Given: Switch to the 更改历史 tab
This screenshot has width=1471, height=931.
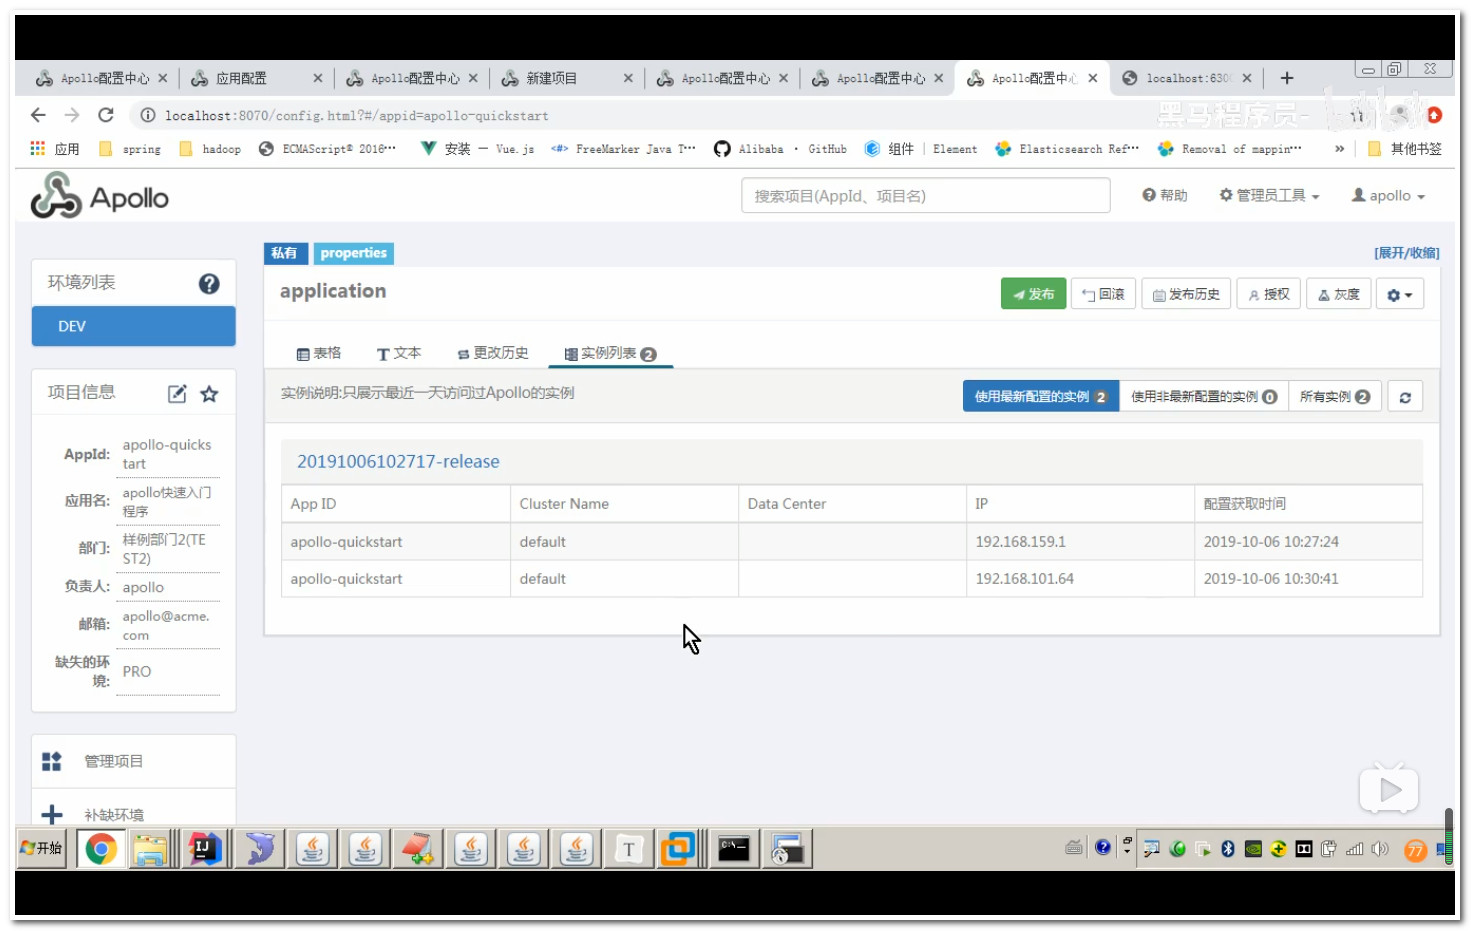Looking at the screenshot, I should 493,353.
